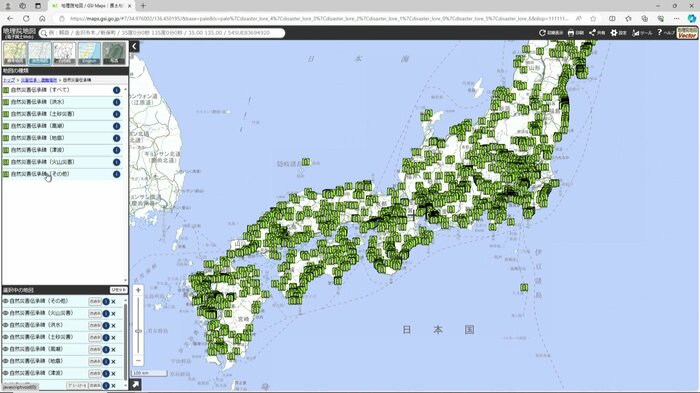Open the ツール tools menu

coord(642,33)
